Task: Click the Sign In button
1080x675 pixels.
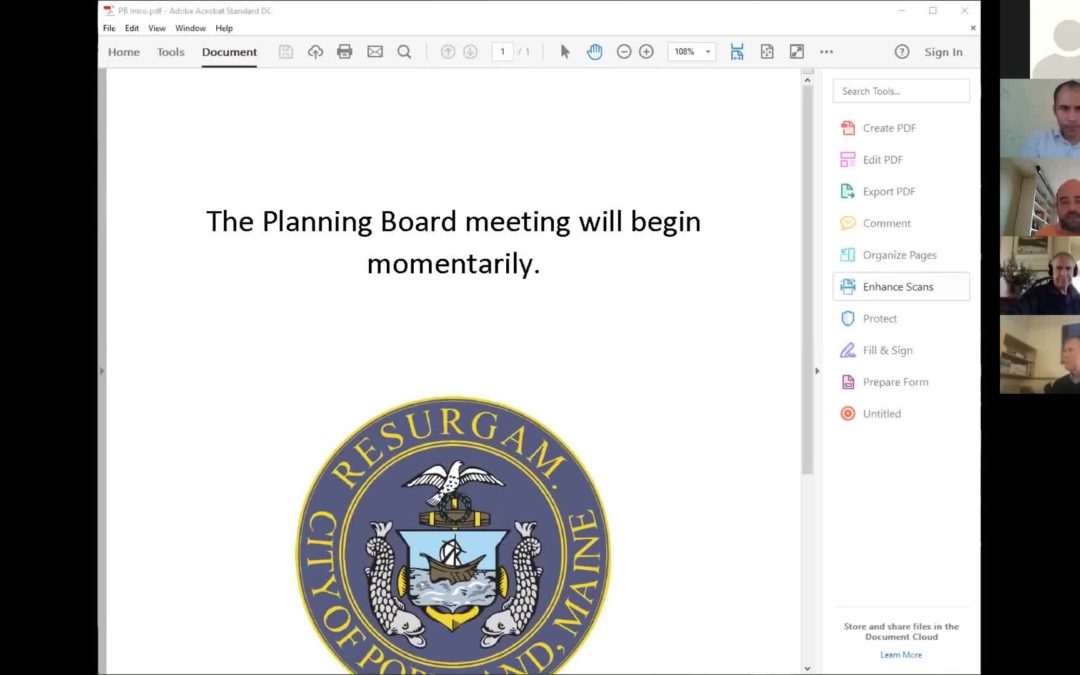Action: click(944, 52)
